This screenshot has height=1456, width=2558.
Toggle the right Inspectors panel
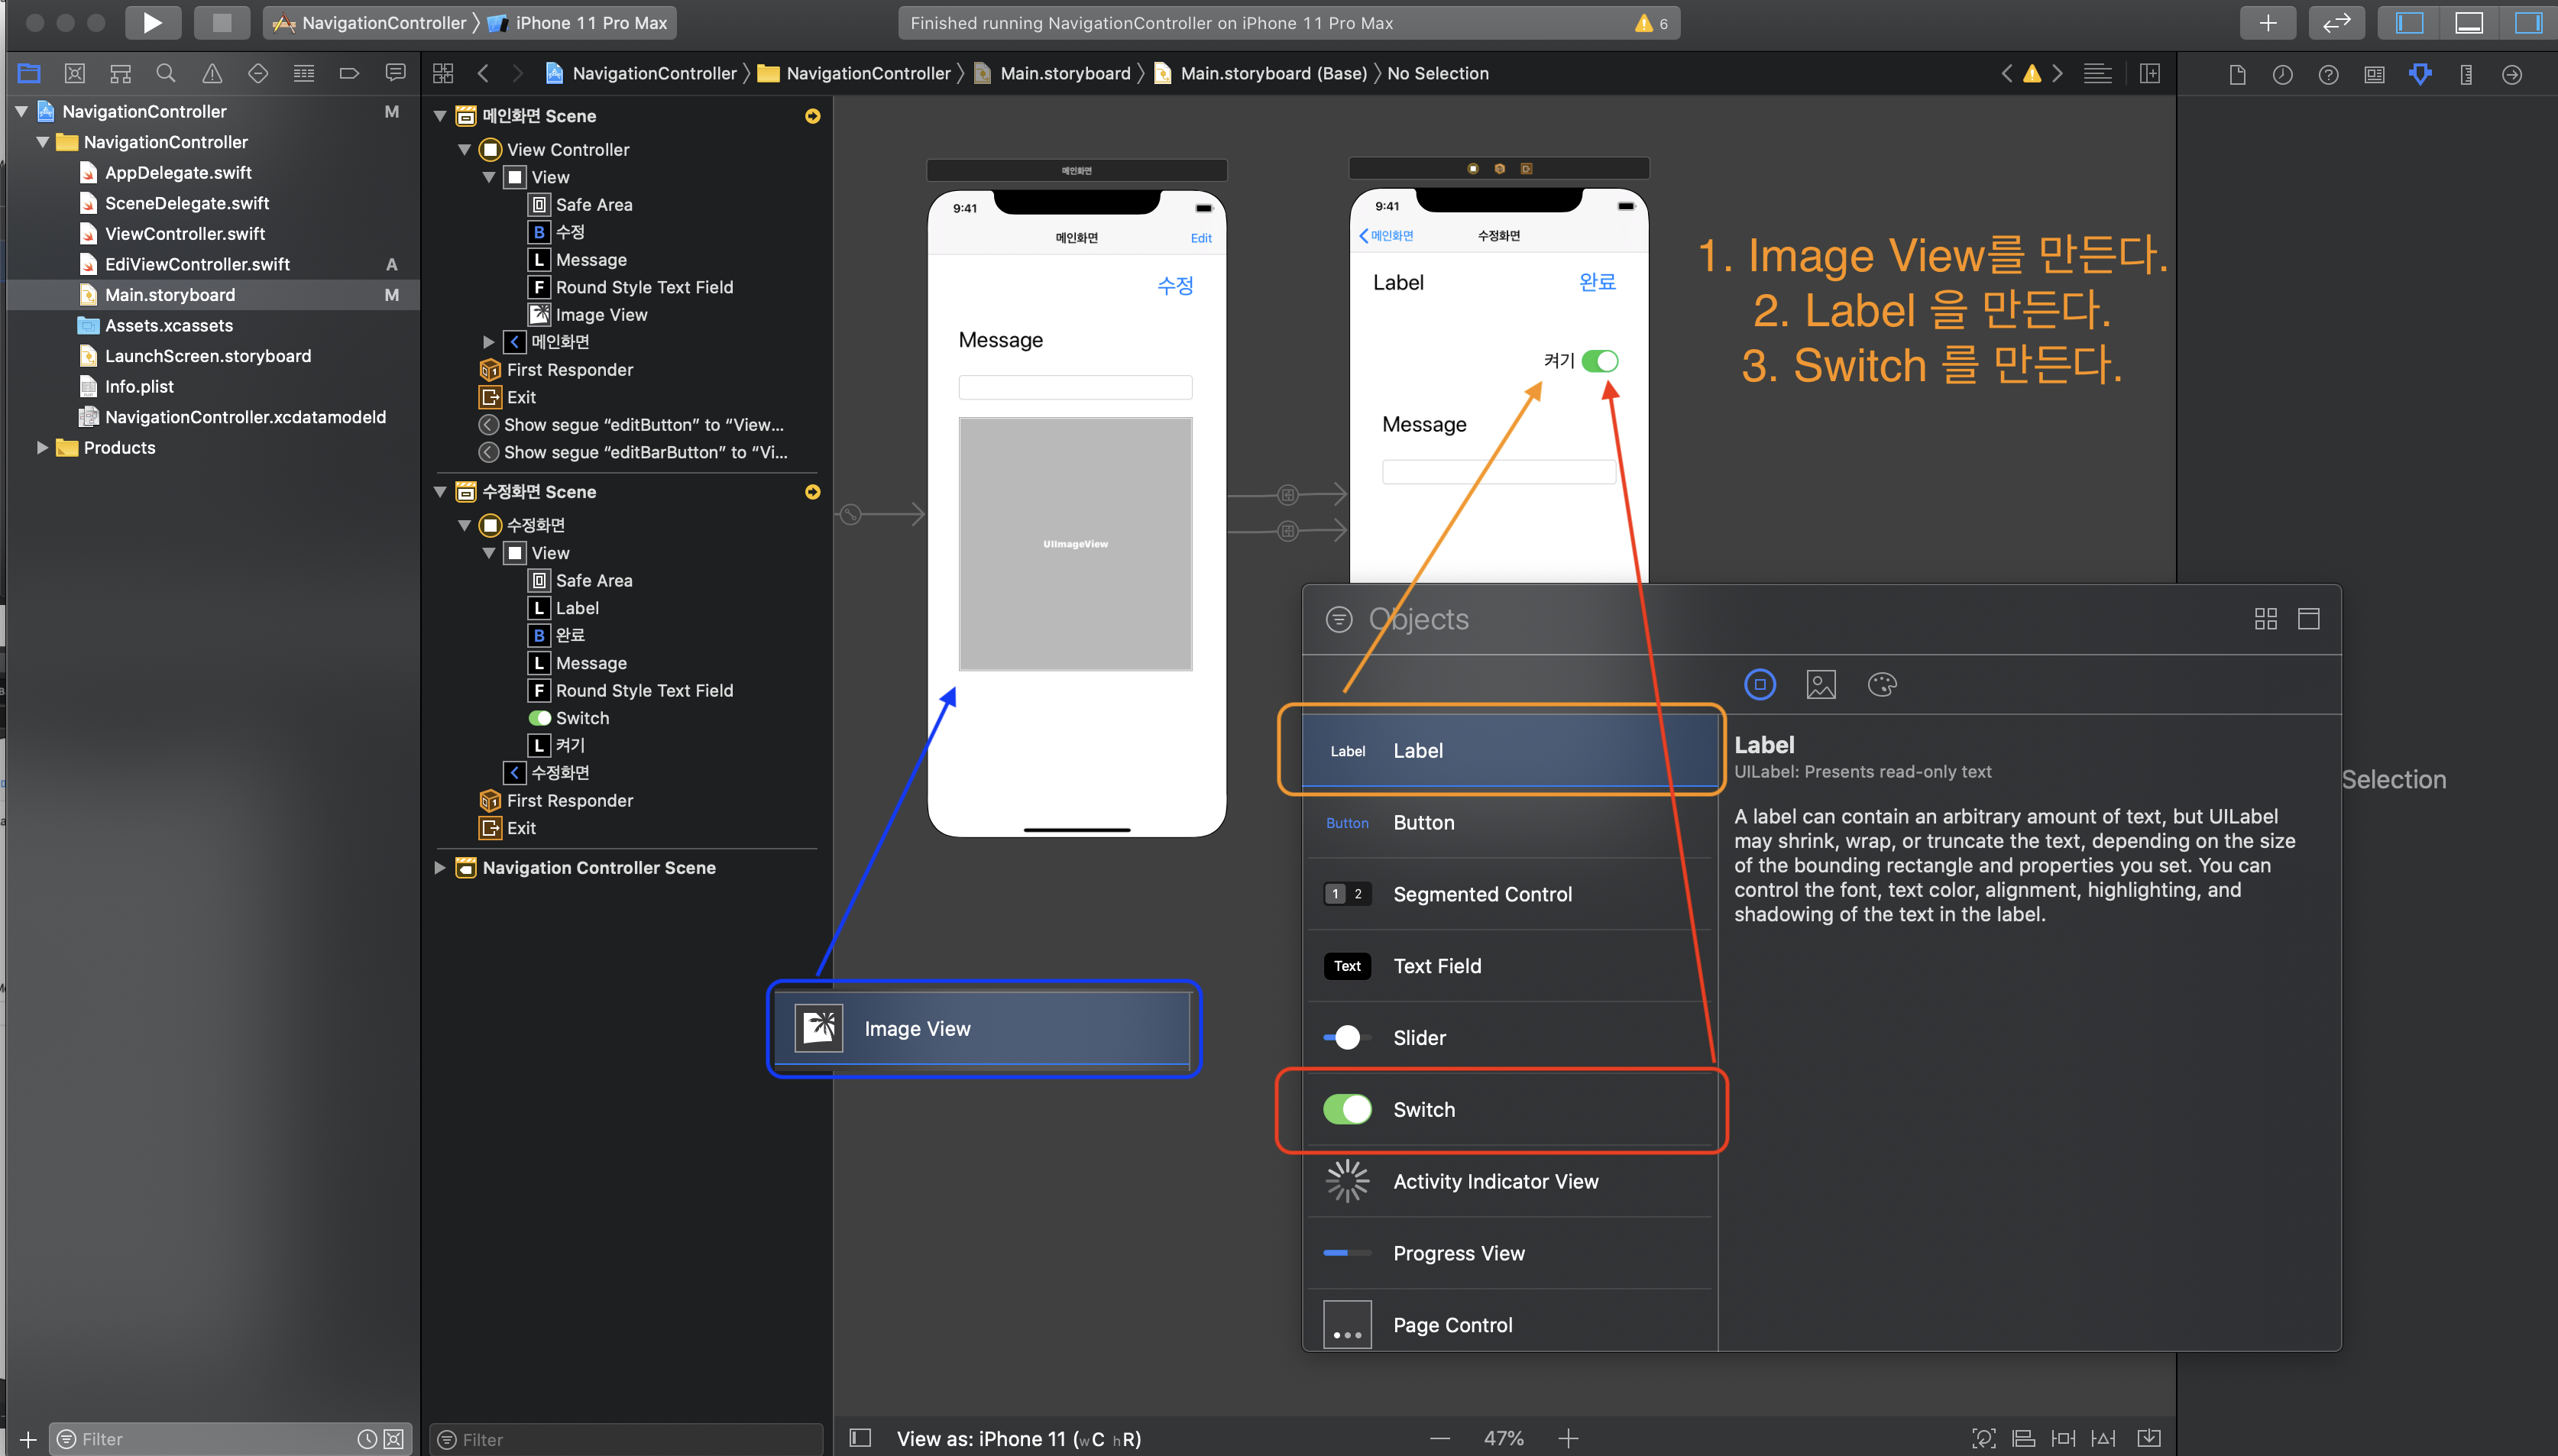click(2528, 22)
